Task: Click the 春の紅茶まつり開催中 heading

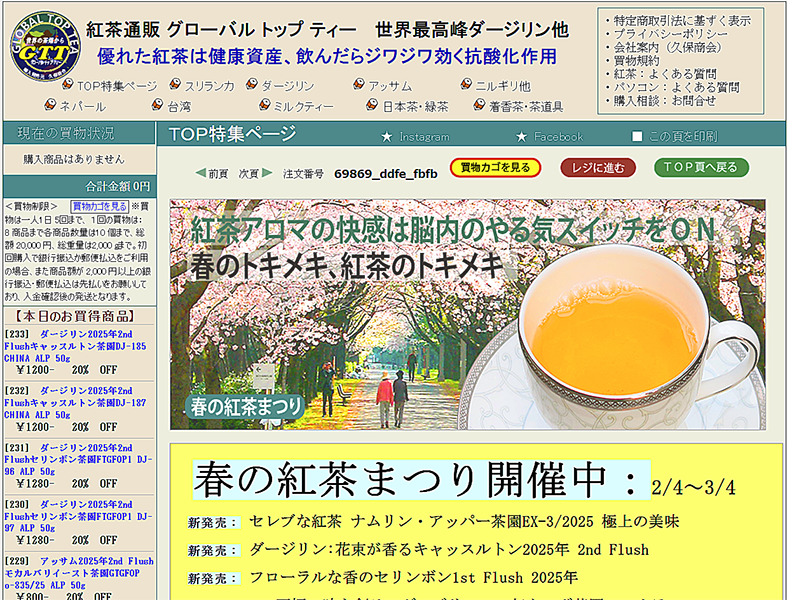Action: click(422, 479)
